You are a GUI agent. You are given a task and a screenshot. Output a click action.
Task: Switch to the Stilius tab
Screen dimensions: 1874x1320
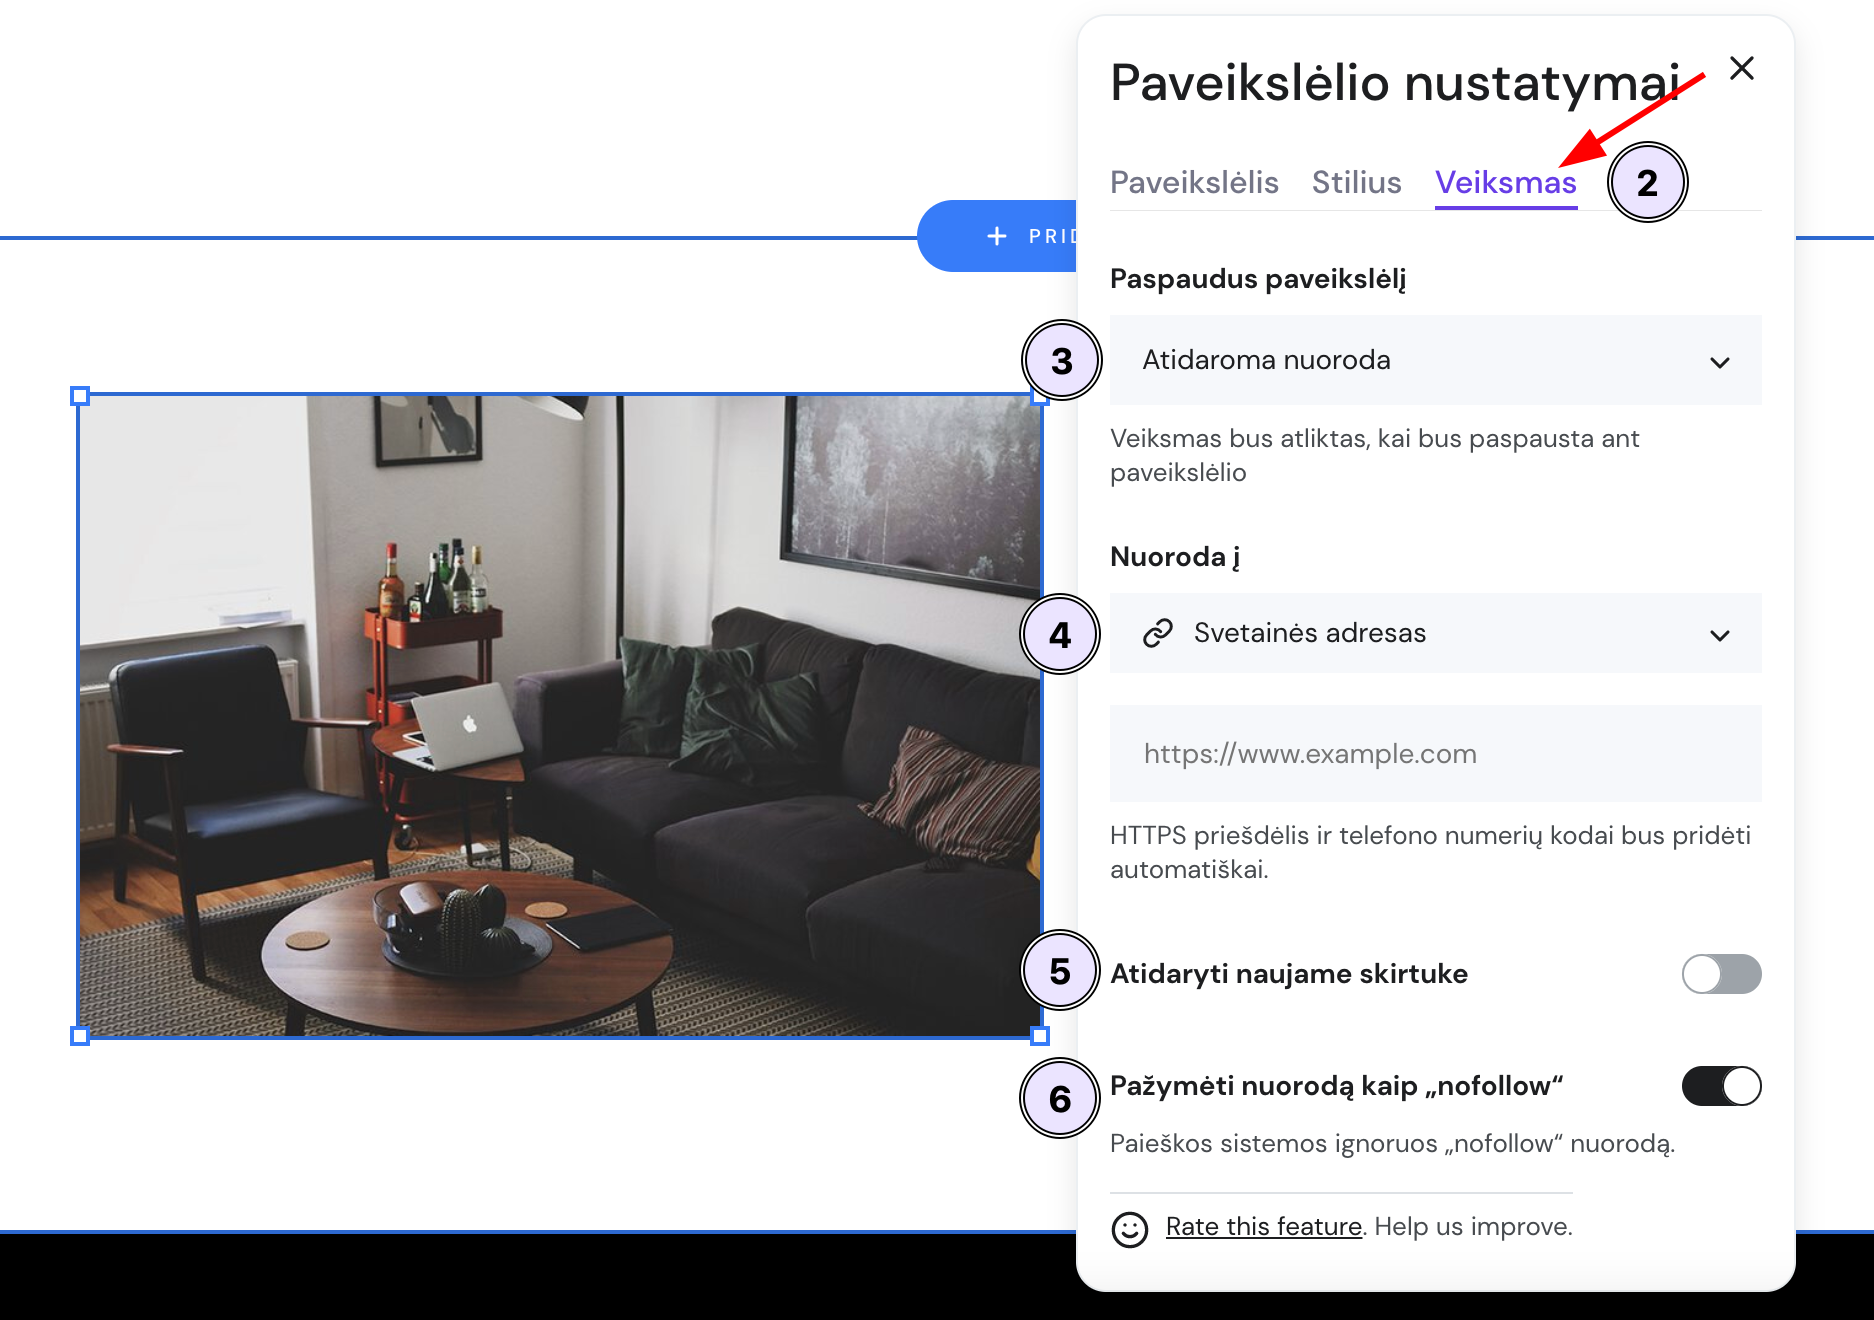pos(1356,182)
